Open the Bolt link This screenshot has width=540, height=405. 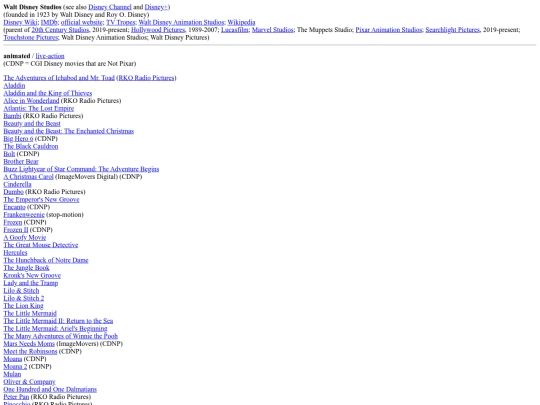pyautogui.click(x=9, y=154)
